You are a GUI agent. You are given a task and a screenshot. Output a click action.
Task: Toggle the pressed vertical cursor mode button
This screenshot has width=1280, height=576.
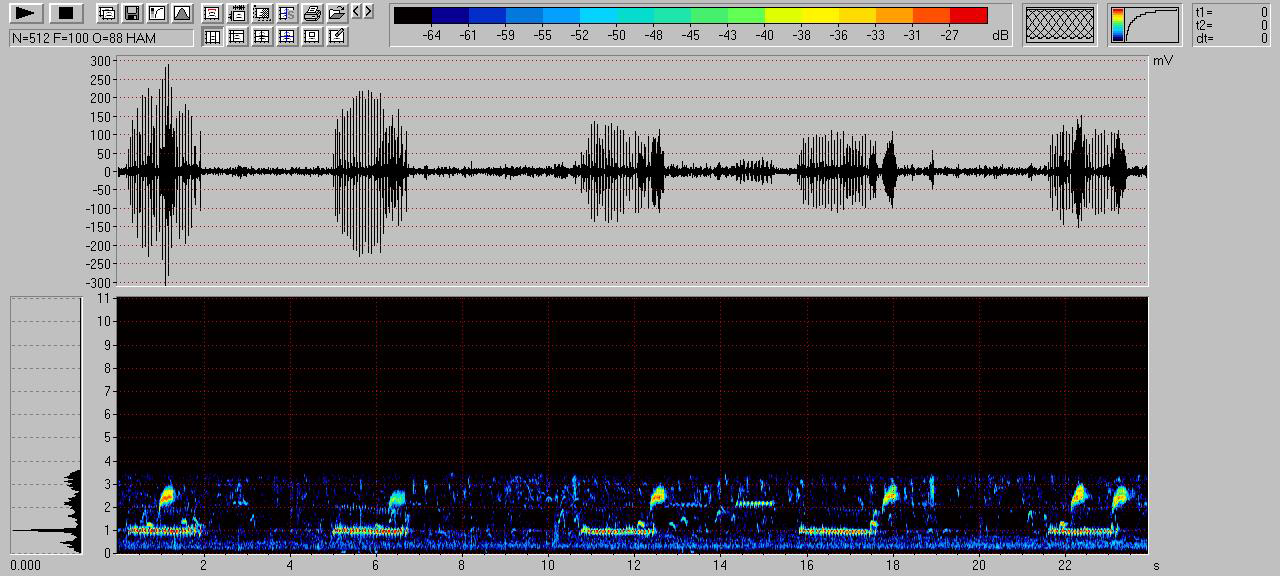point(212,36)
